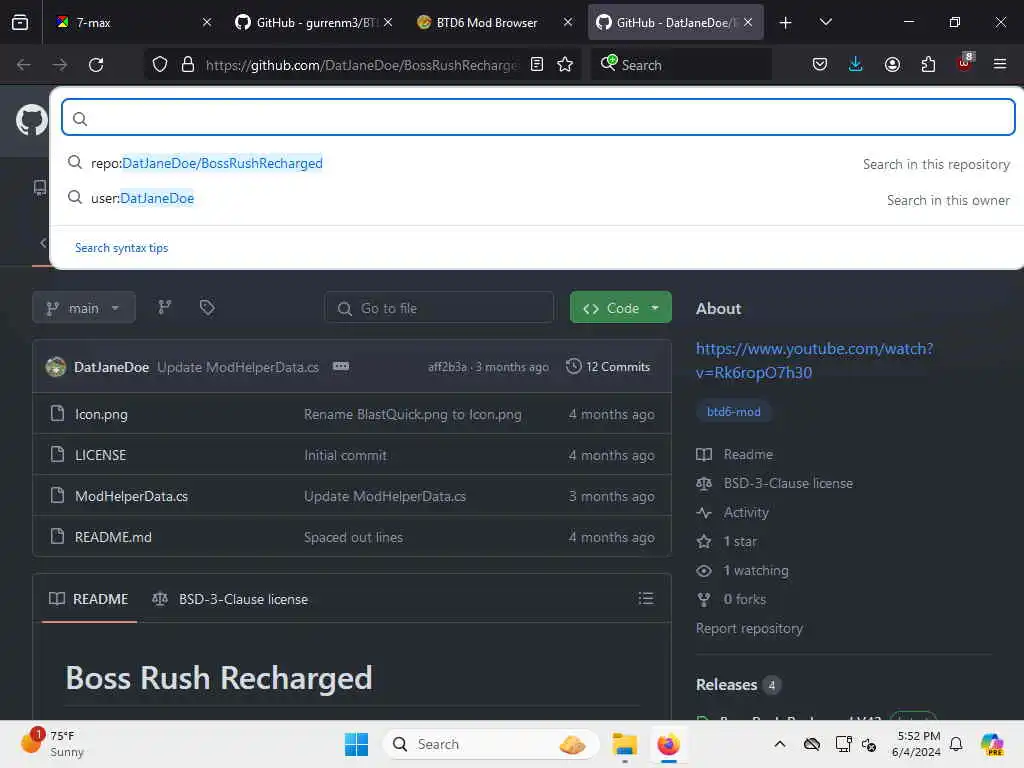Screen dimensions: 1024x768
Task: Bookmark this page with star
Action: point(565,65)
